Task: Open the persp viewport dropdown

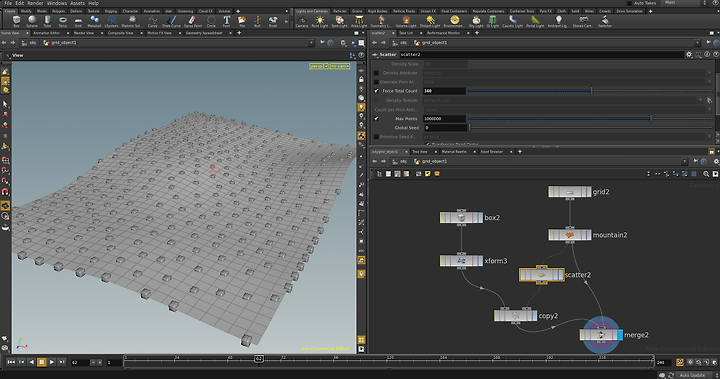Action: coord(319,66)
